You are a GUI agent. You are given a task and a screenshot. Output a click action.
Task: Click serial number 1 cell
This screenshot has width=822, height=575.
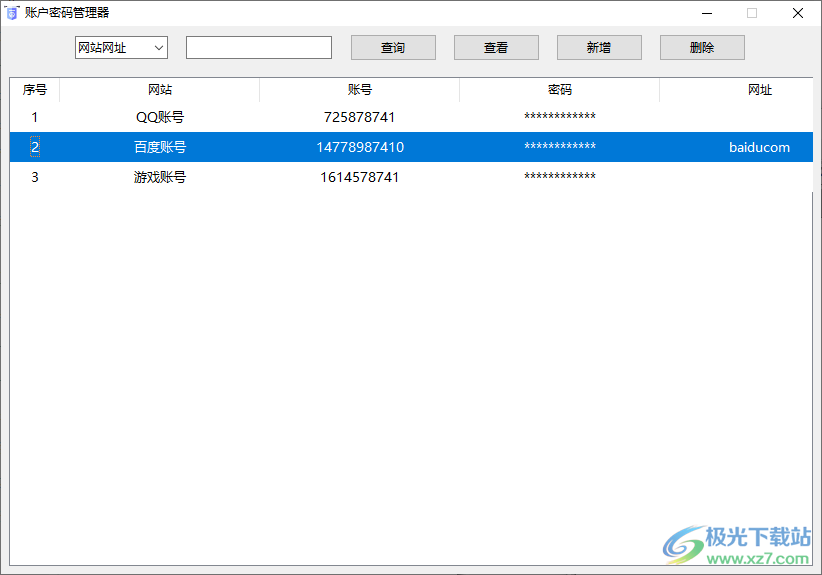tap(35, 117)
